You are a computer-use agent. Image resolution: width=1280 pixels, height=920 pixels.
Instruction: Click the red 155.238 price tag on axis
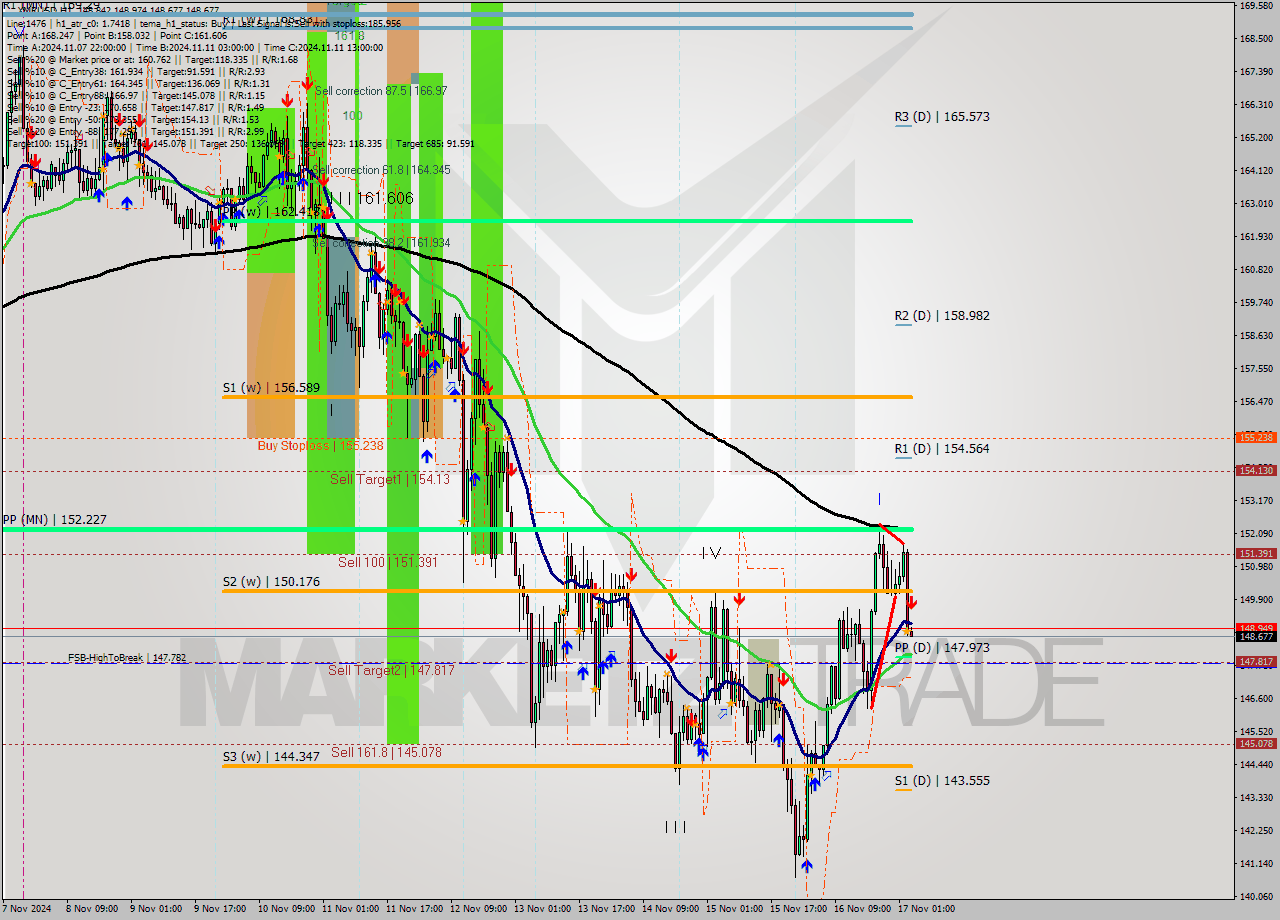(1256, 438)
